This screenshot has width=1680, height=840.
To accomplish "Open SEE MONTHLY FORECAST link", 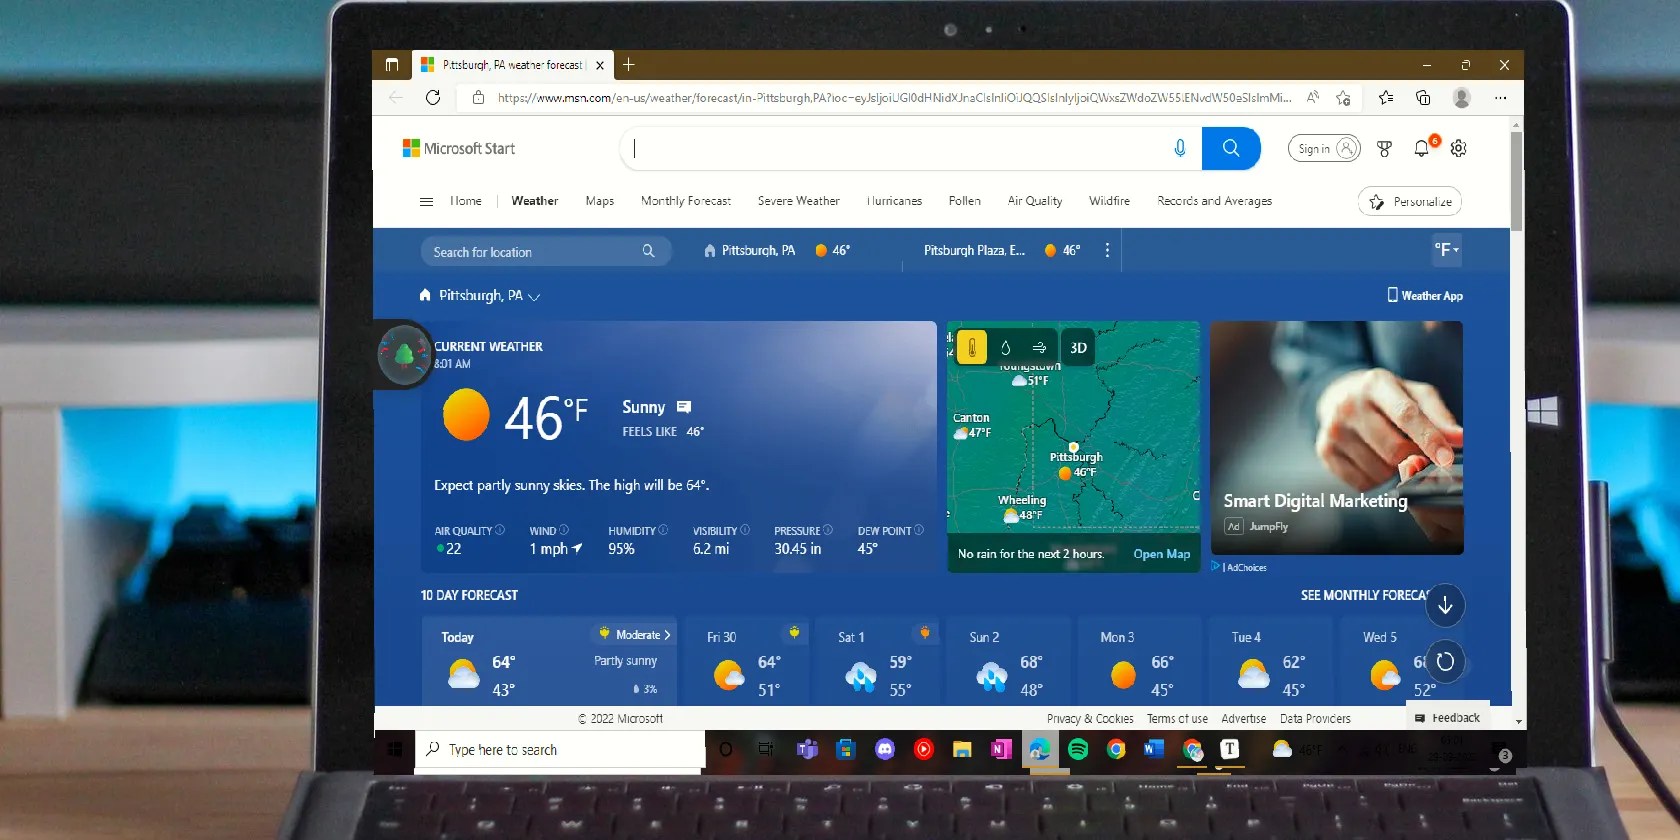I will pyautogui.click(x=1366, y=595).
